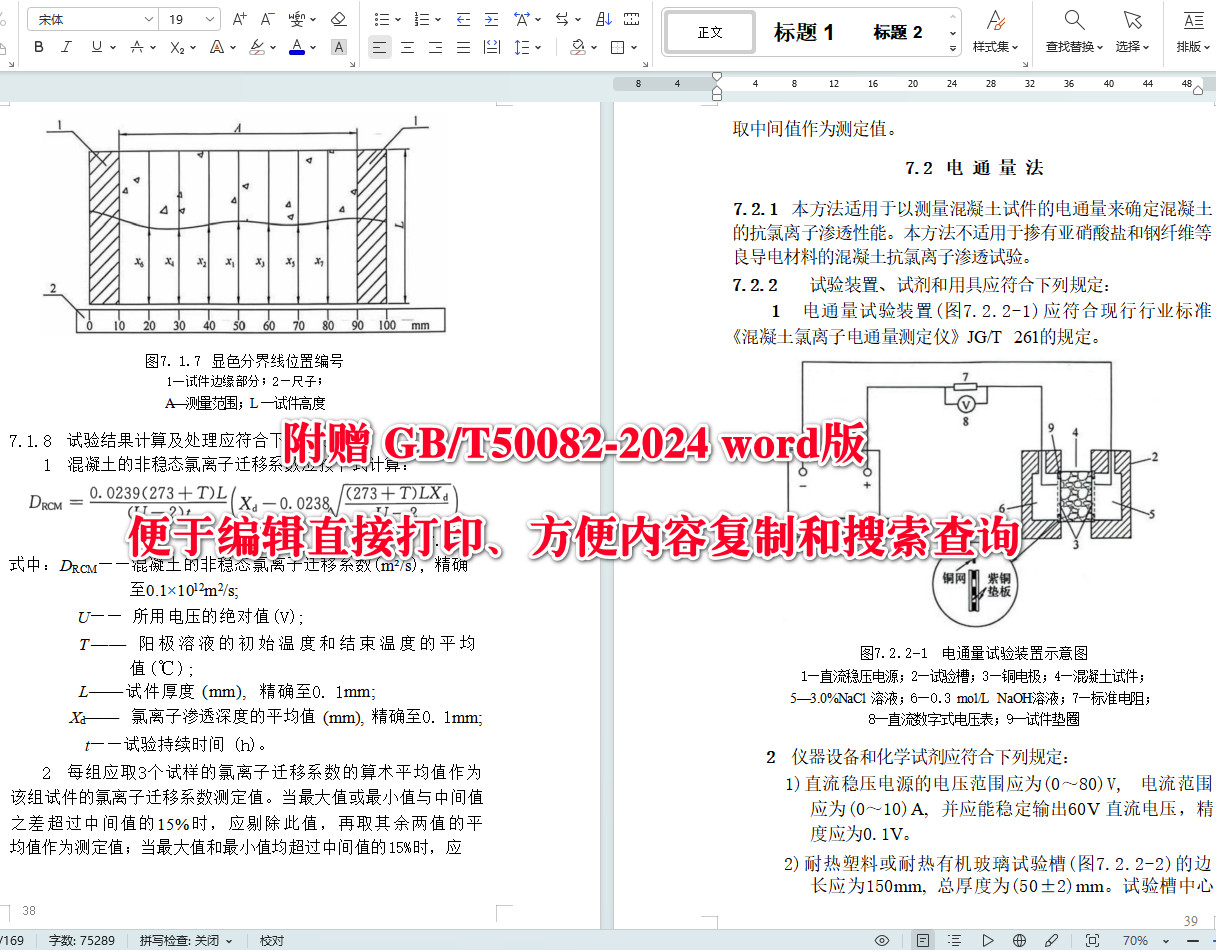The image size is (1216, 950).
Task: Decrease paragraph indent
Action: pyautogui.click(x=463, y=19)
